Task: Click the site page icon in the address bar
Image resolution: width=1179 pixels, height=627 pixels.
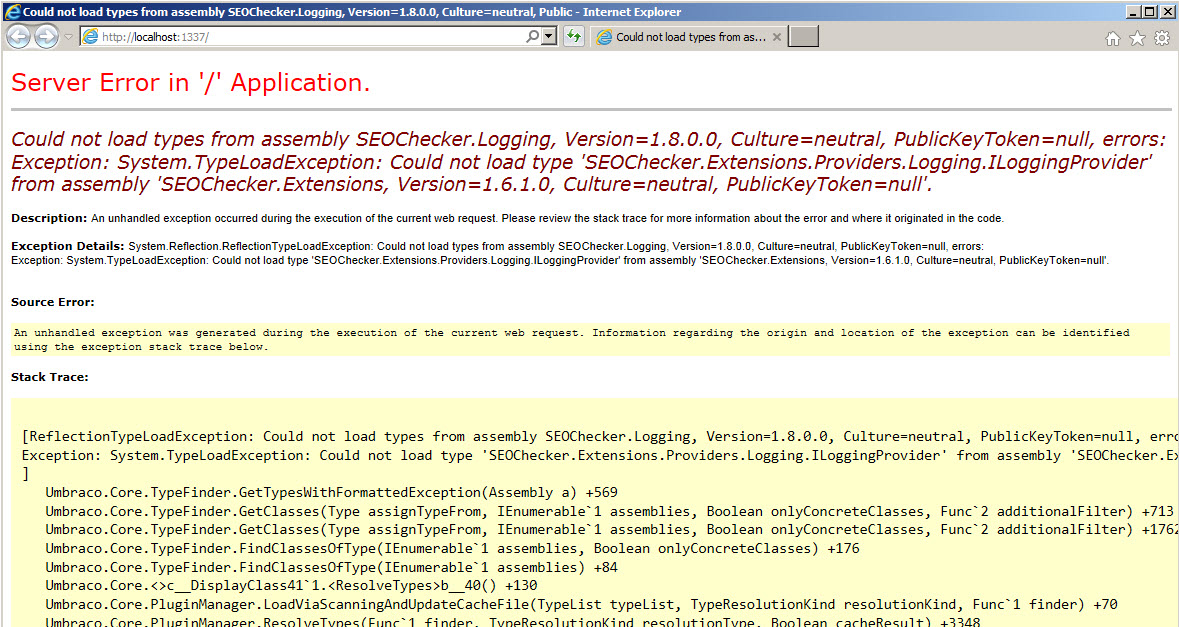Action: point(90,37)
